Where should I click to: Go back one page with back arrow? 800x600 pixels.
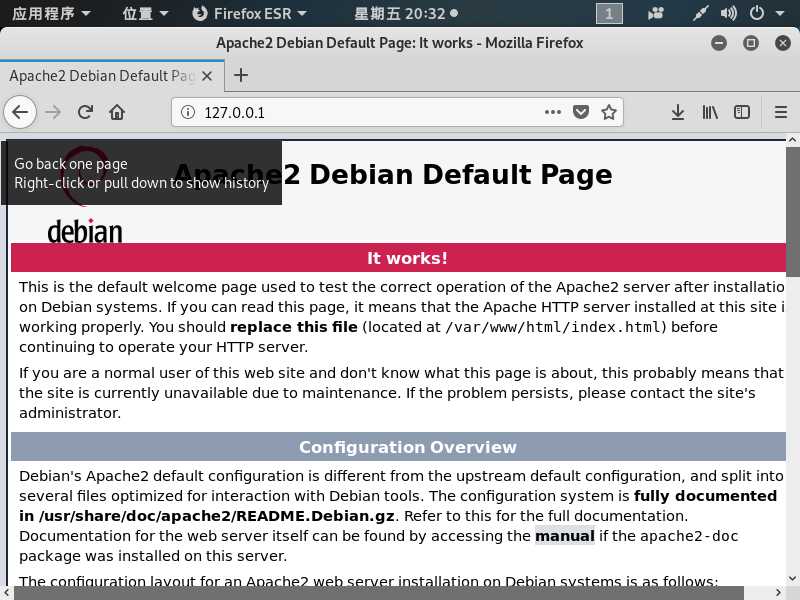pyautogui.click(x=20, y=112)
